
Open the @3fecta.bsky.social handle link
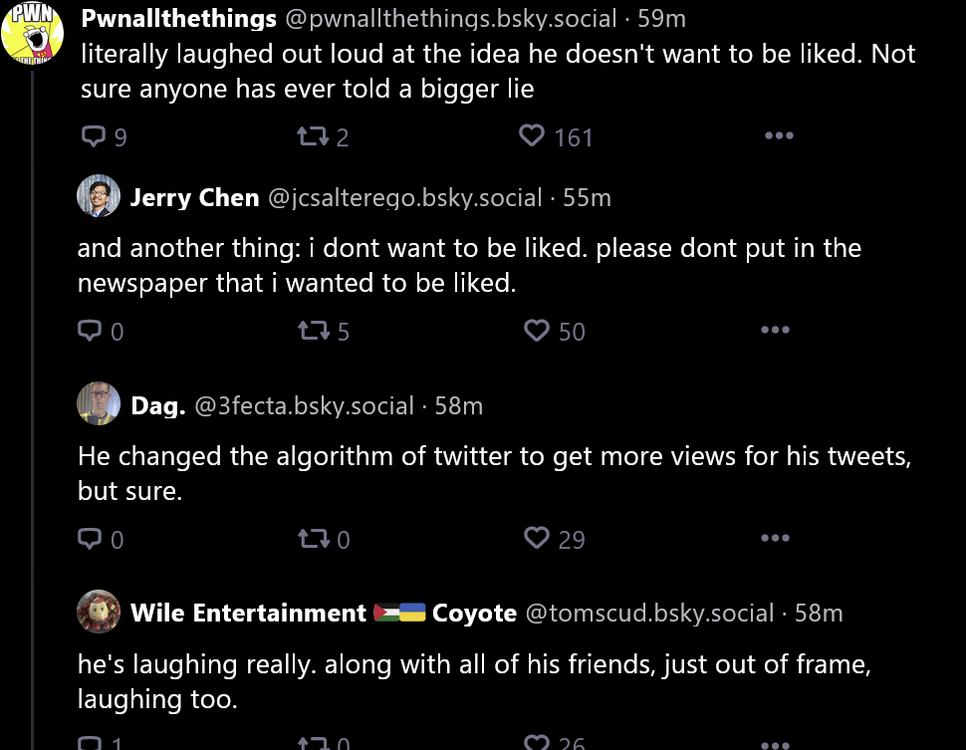click(x=303, y=405)
